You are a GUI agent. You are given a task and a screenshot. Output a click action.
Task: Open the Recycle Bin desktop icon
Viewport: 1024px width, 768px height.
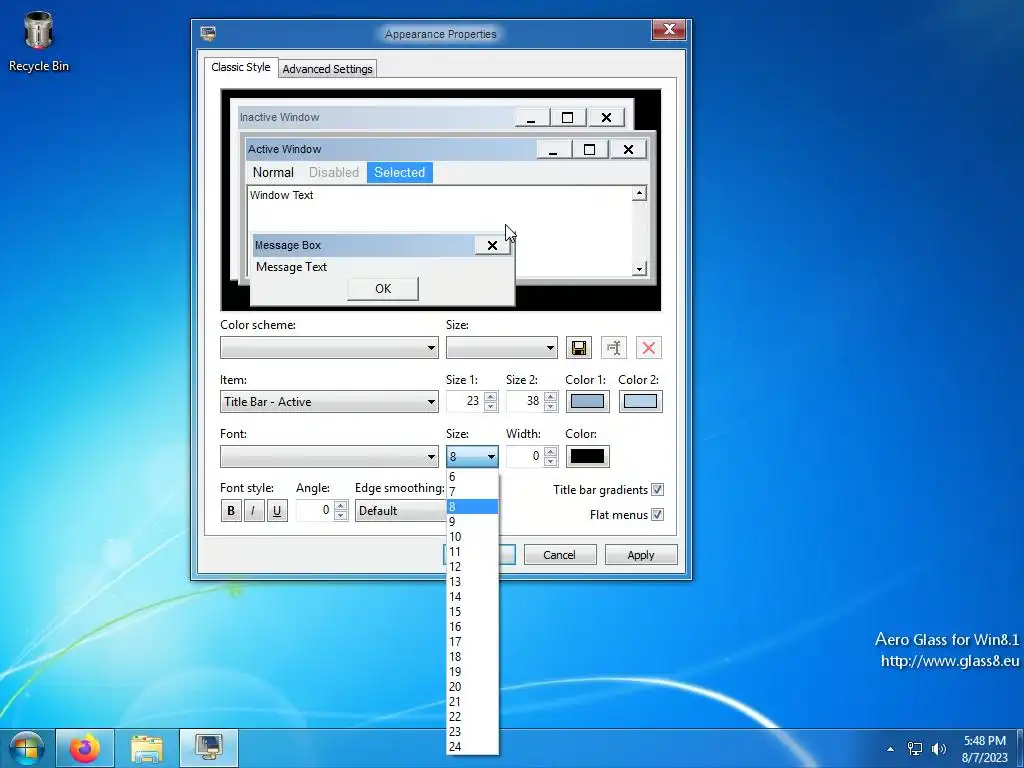39,41
